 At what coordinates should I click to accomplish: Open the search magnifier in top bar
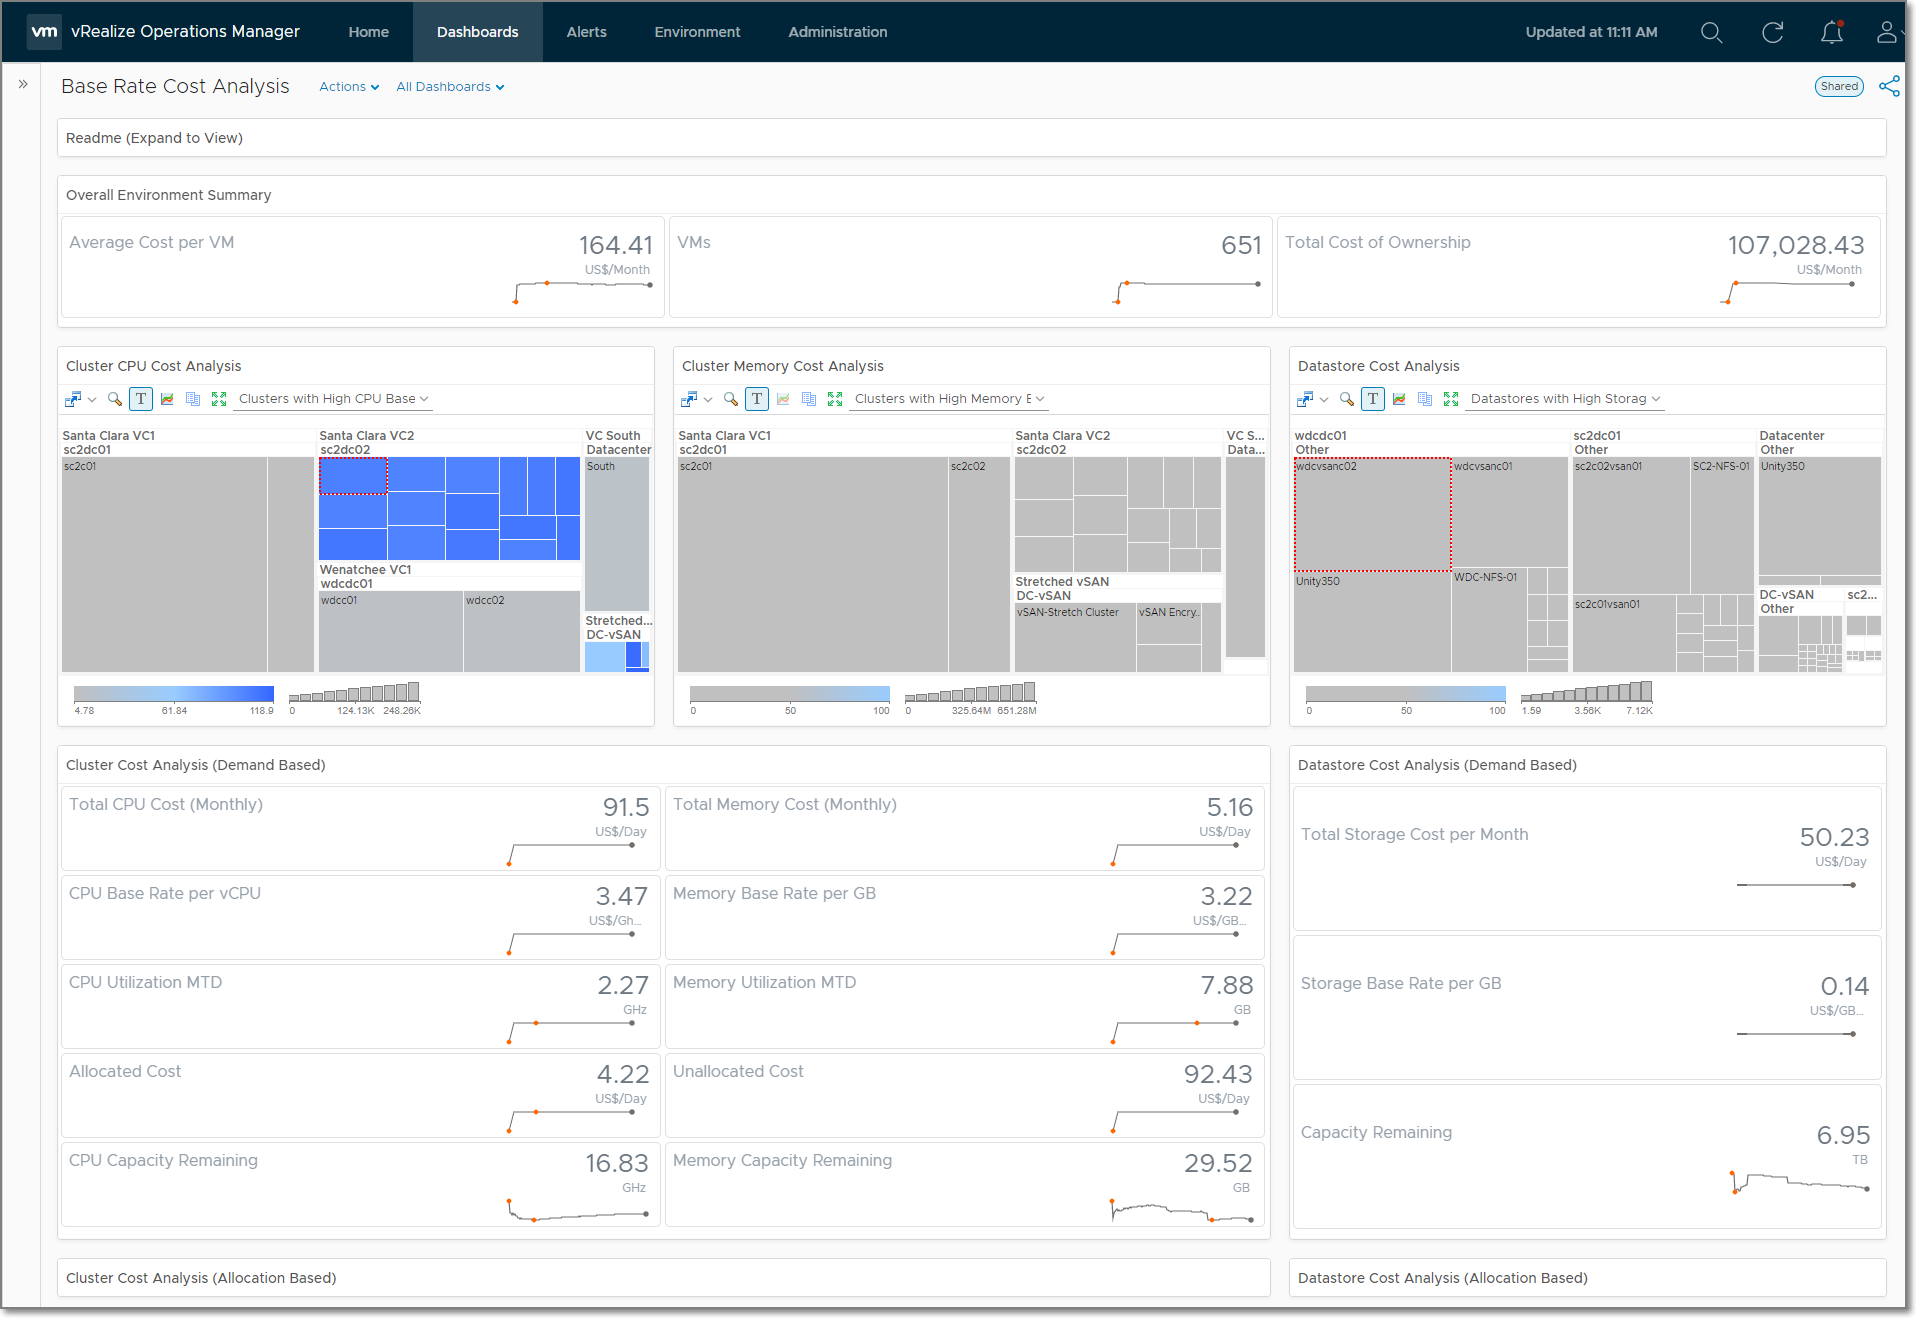1711,32
